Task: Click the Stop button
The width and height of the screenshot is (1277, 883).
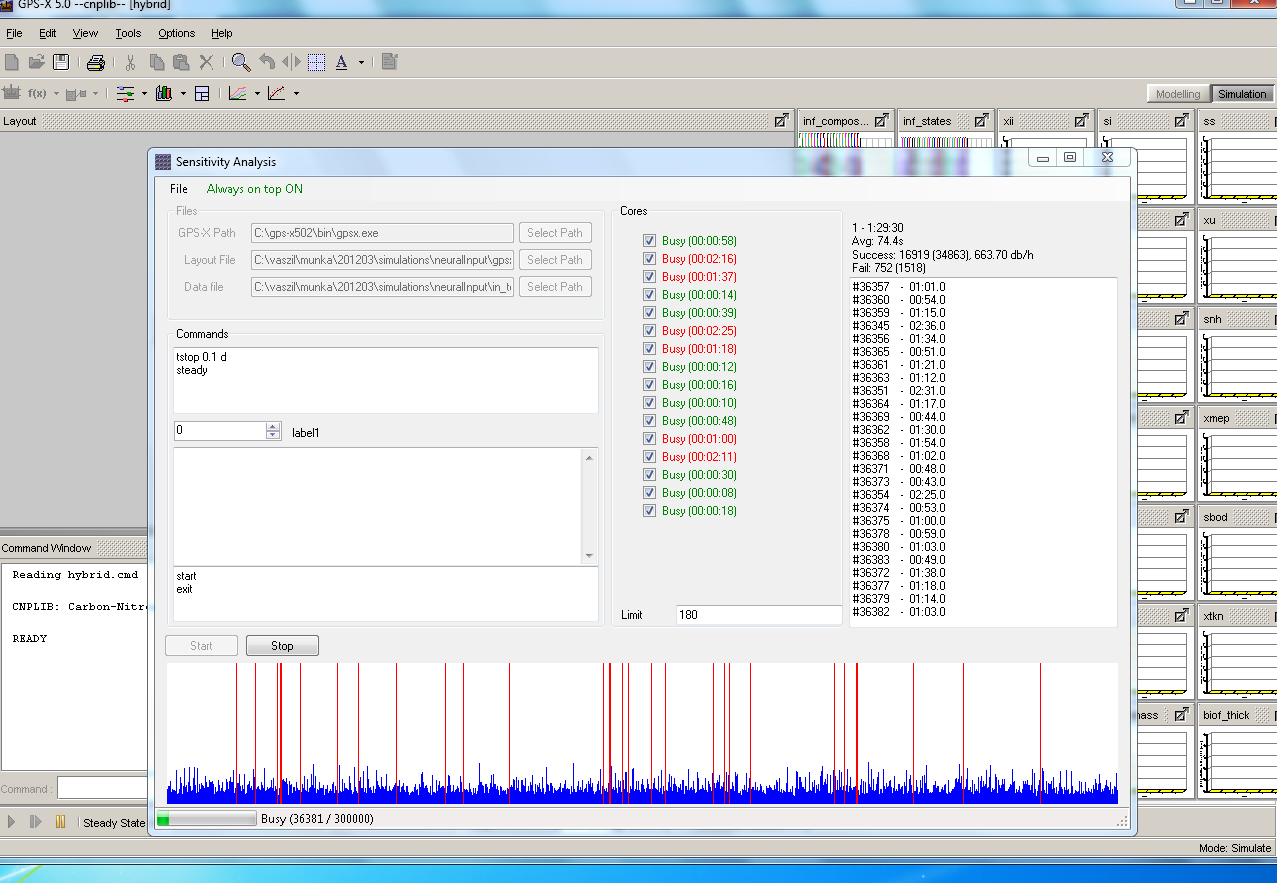Action: pos(282,646)
